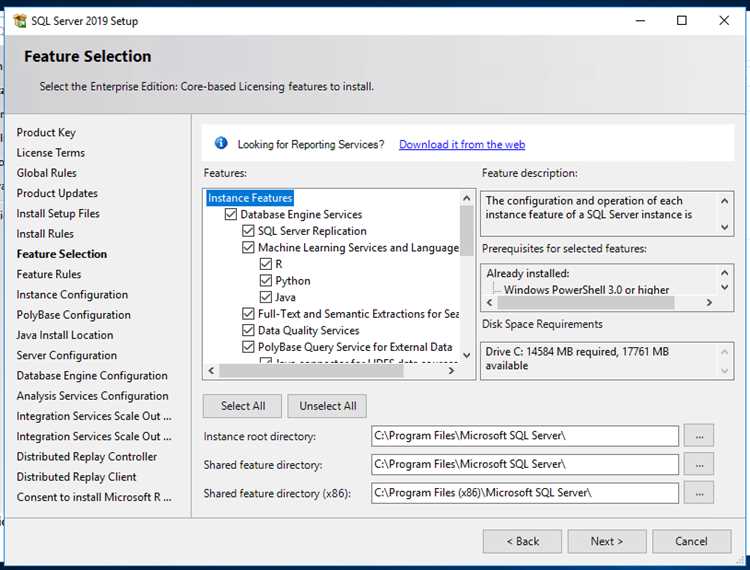Toggle Machine Learning Services and Language checkbox
Image resolution: width=750 pixels, height=570 pixels.
248,247
